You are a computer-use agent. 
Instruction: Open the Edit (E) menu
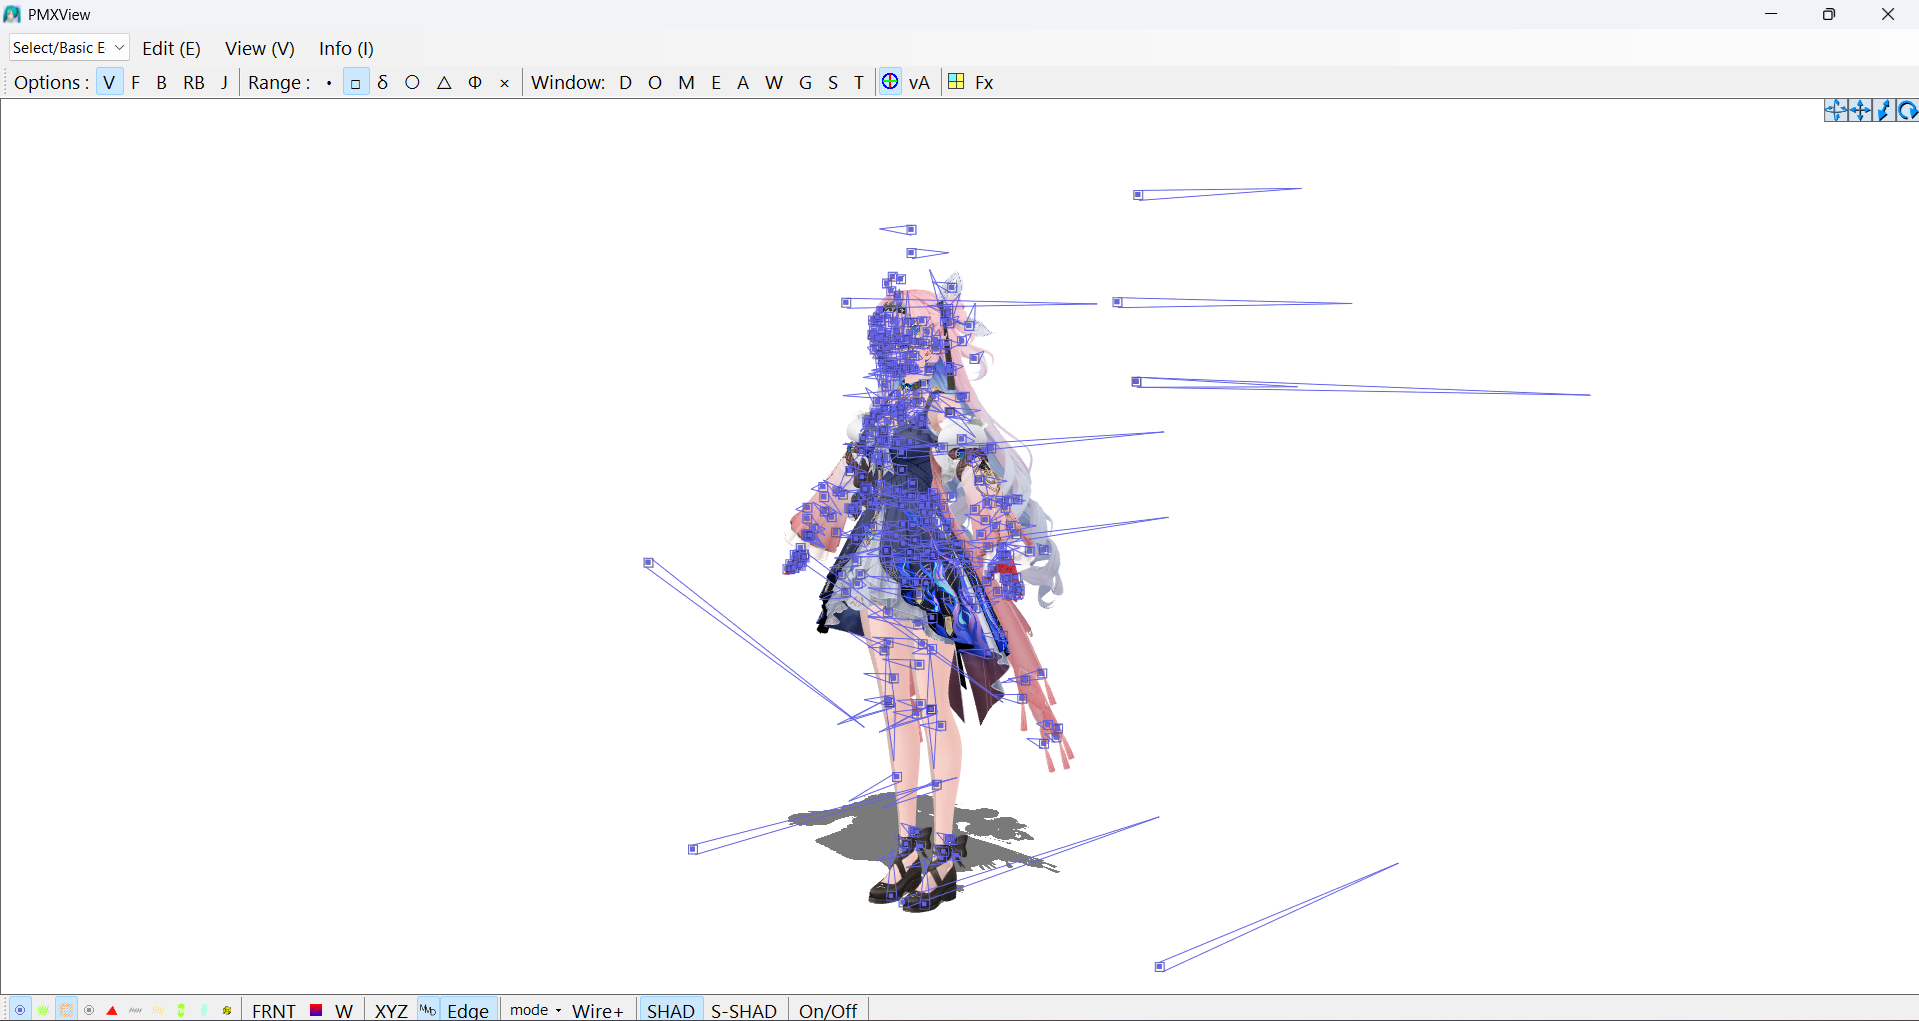(x=171, y=48)
